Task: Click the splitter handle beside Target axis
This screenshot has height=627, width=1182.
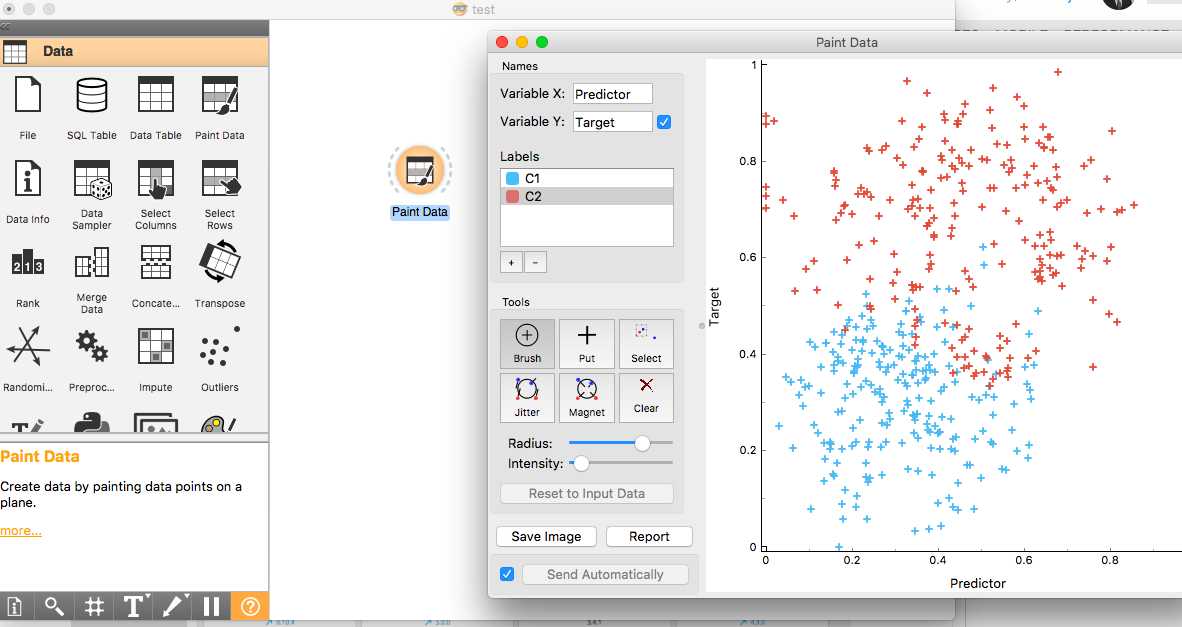Action: tap(702, 326)
